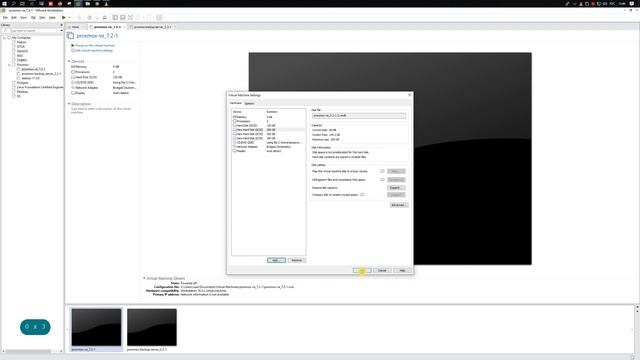Switch to the Options tab in settings dialog
The width and height of the screenshot is (640, 360).
pos(249,103)
